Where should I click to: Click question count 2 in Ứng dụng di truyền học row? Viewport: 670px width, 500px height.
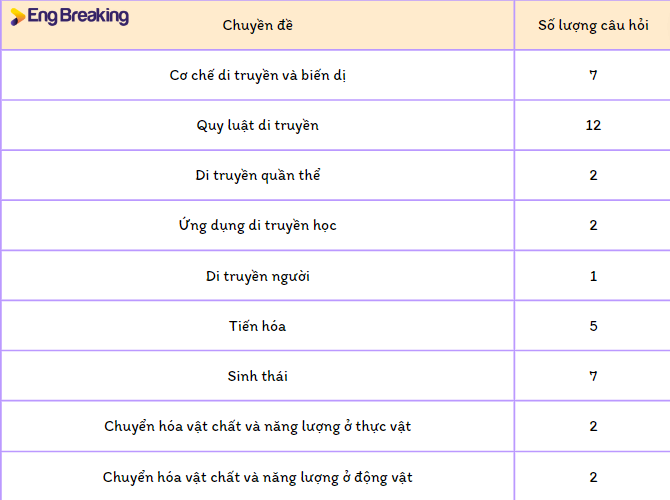click(593, 225)
